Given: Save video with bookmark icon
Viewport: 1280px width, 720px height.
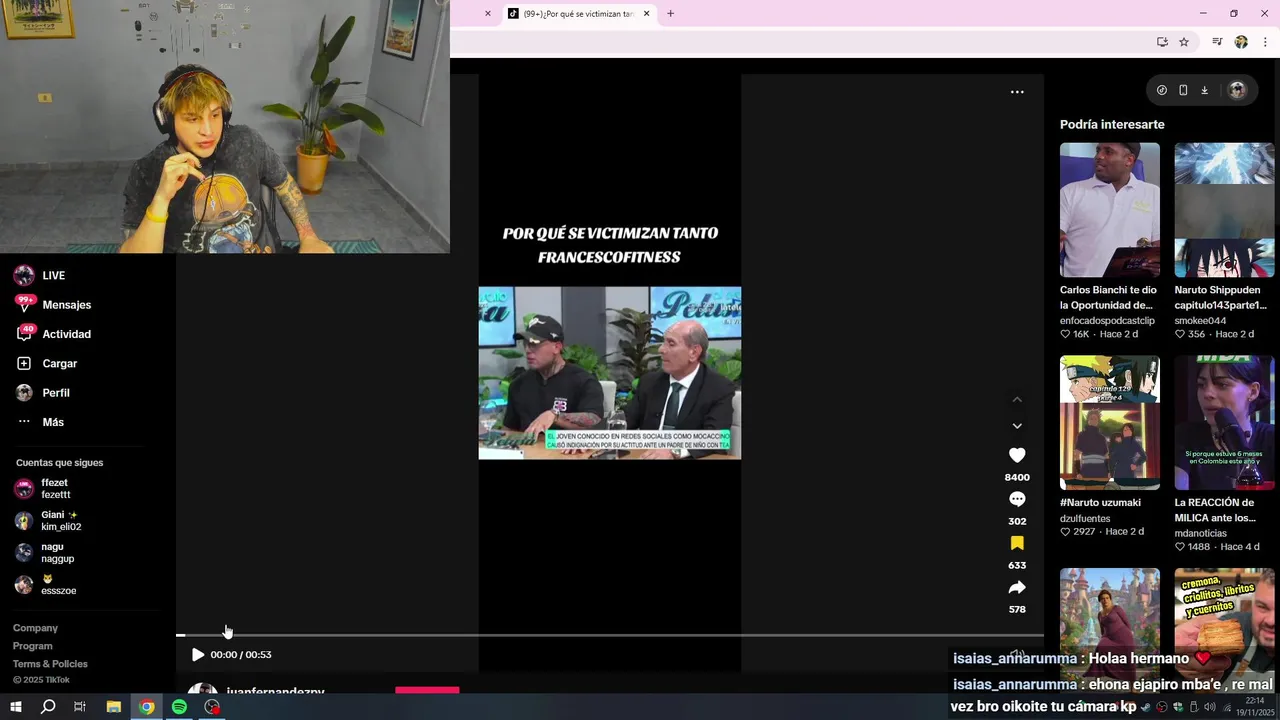Looking at the screenshot, I should [x=1017, y=543].
